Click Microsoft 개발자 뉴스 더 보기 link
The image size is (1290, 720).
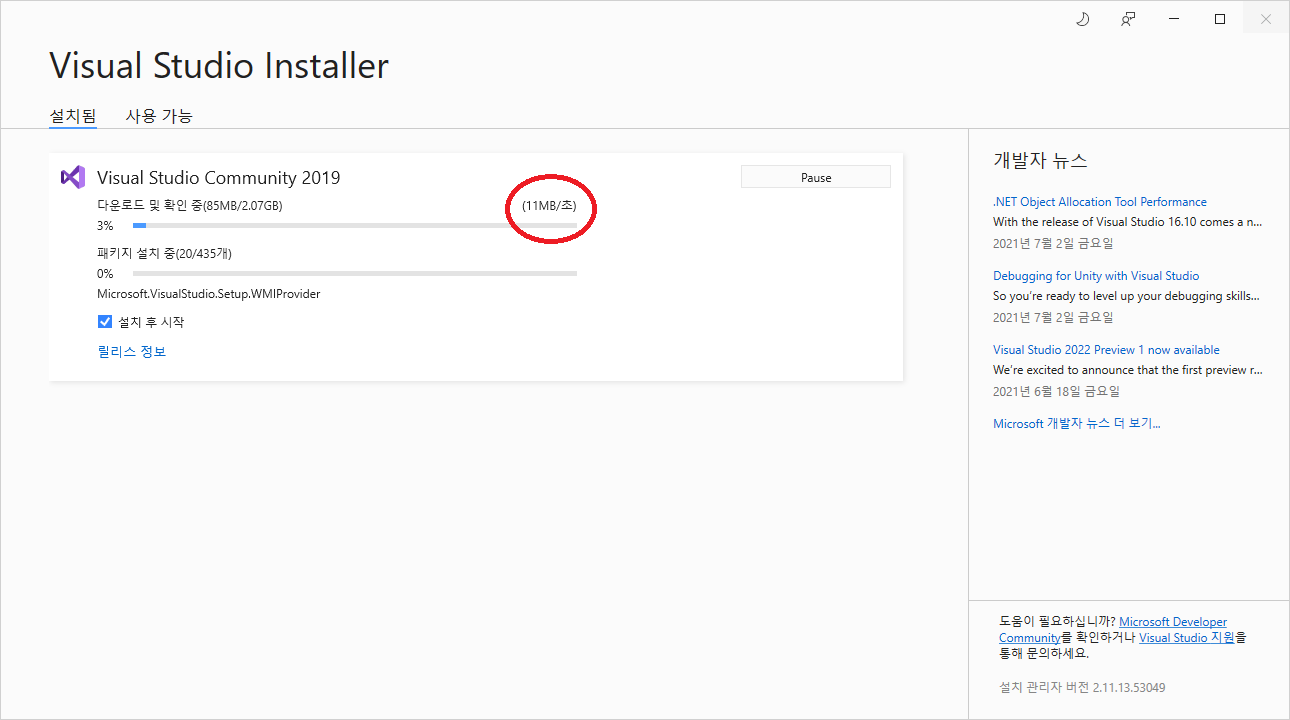(x=1077, y=424)
